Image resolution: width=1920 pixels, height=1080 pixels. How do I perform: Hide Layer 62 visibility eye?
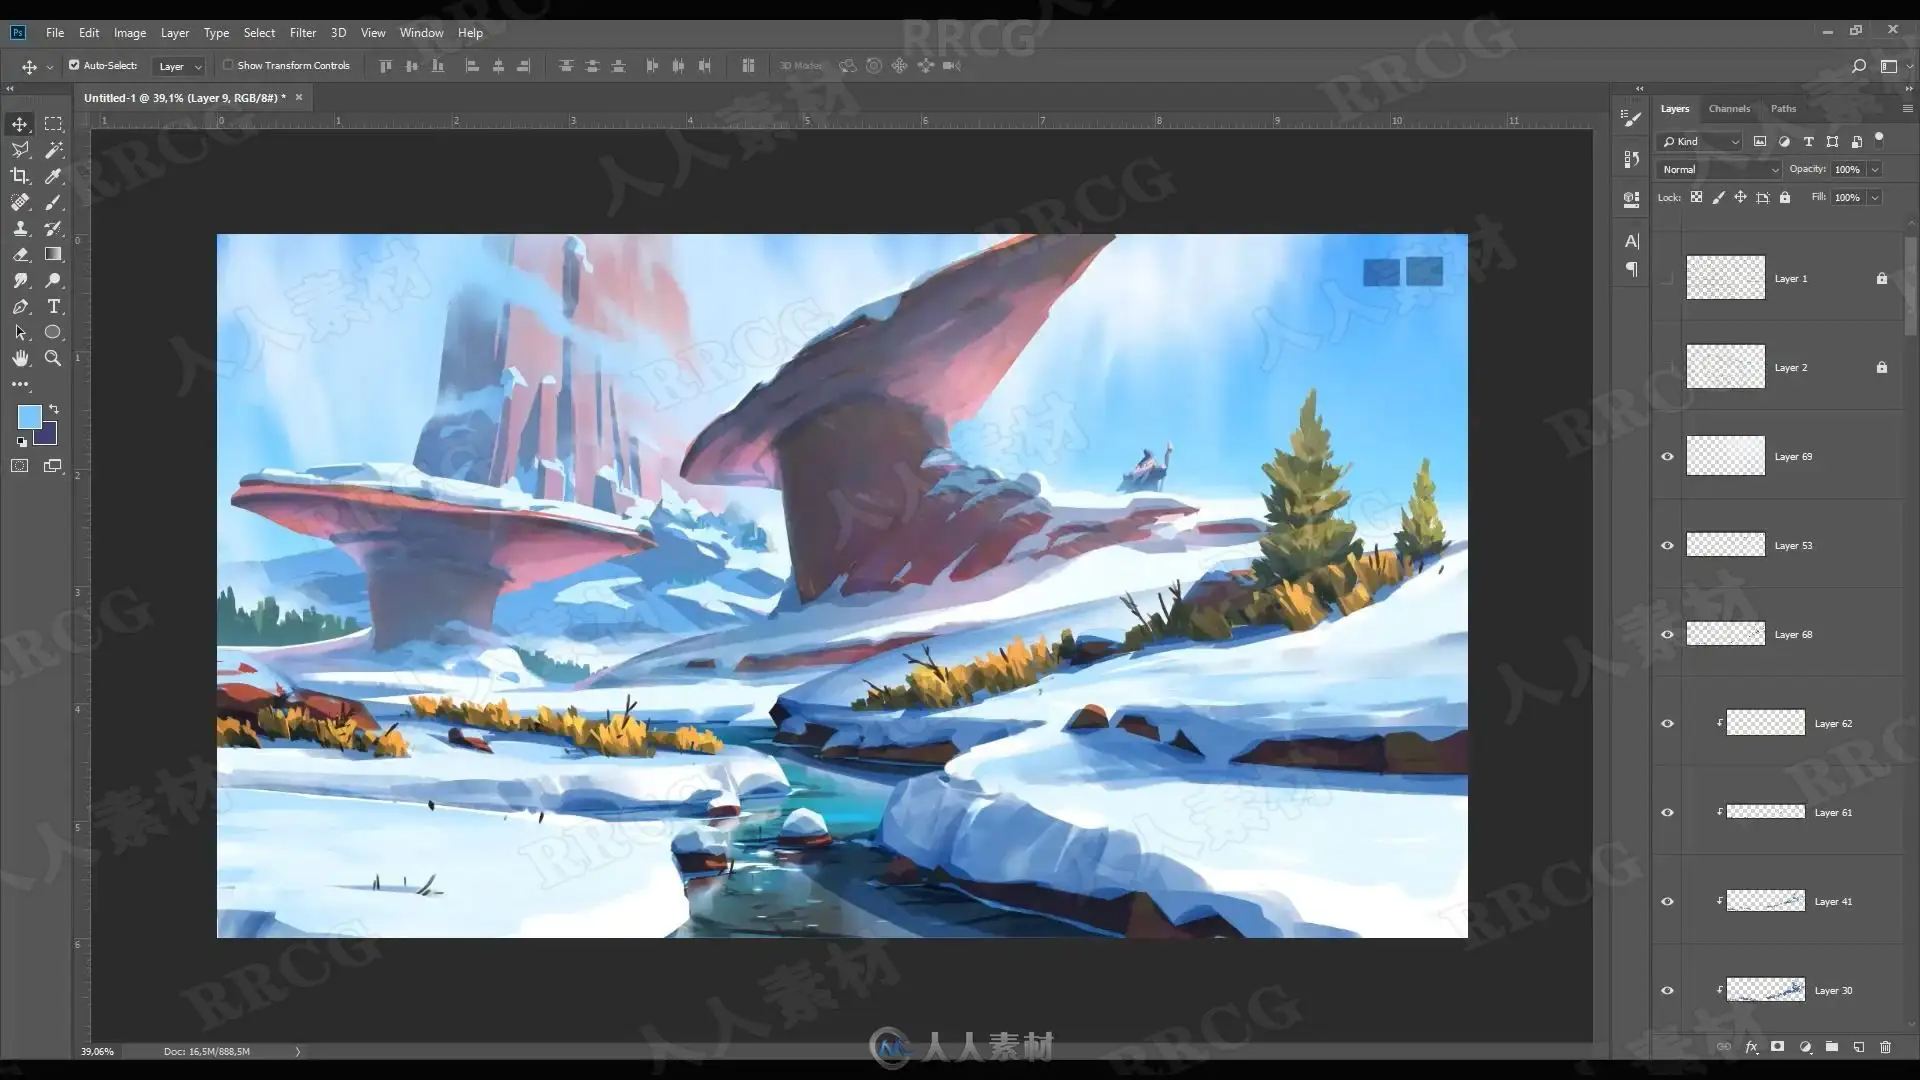pos(1667,724)
